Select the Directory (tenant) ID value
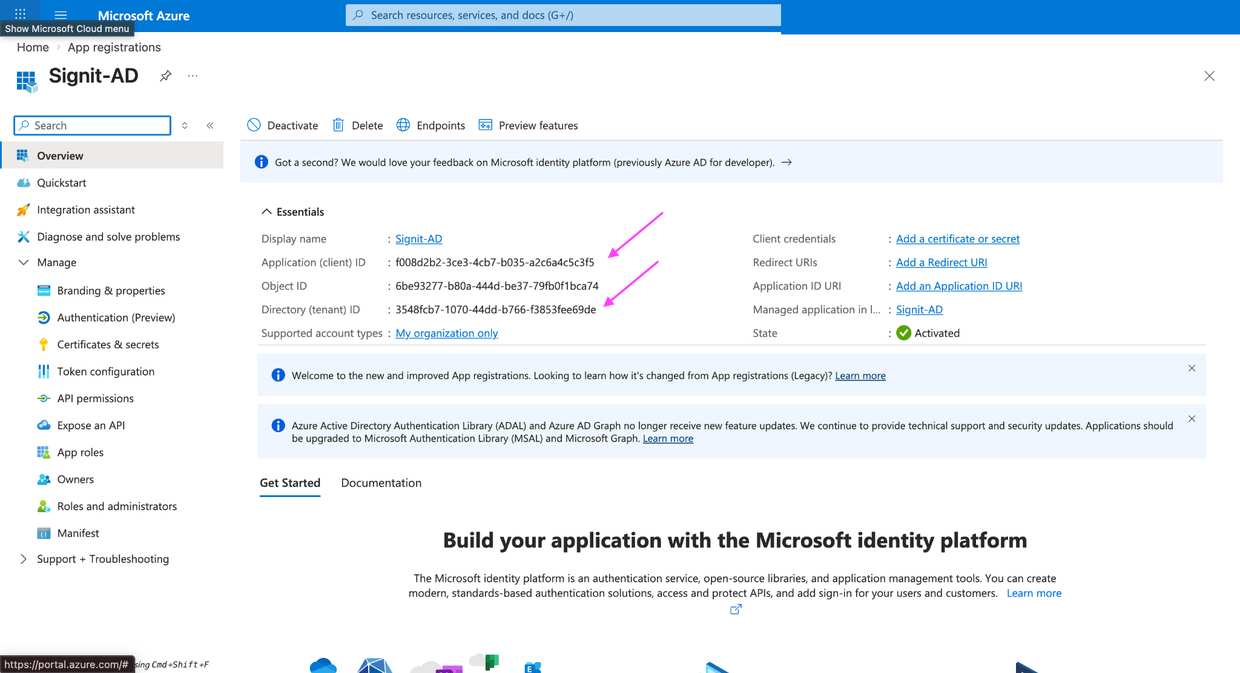1240x673 pixels. [x=496, y=310]
